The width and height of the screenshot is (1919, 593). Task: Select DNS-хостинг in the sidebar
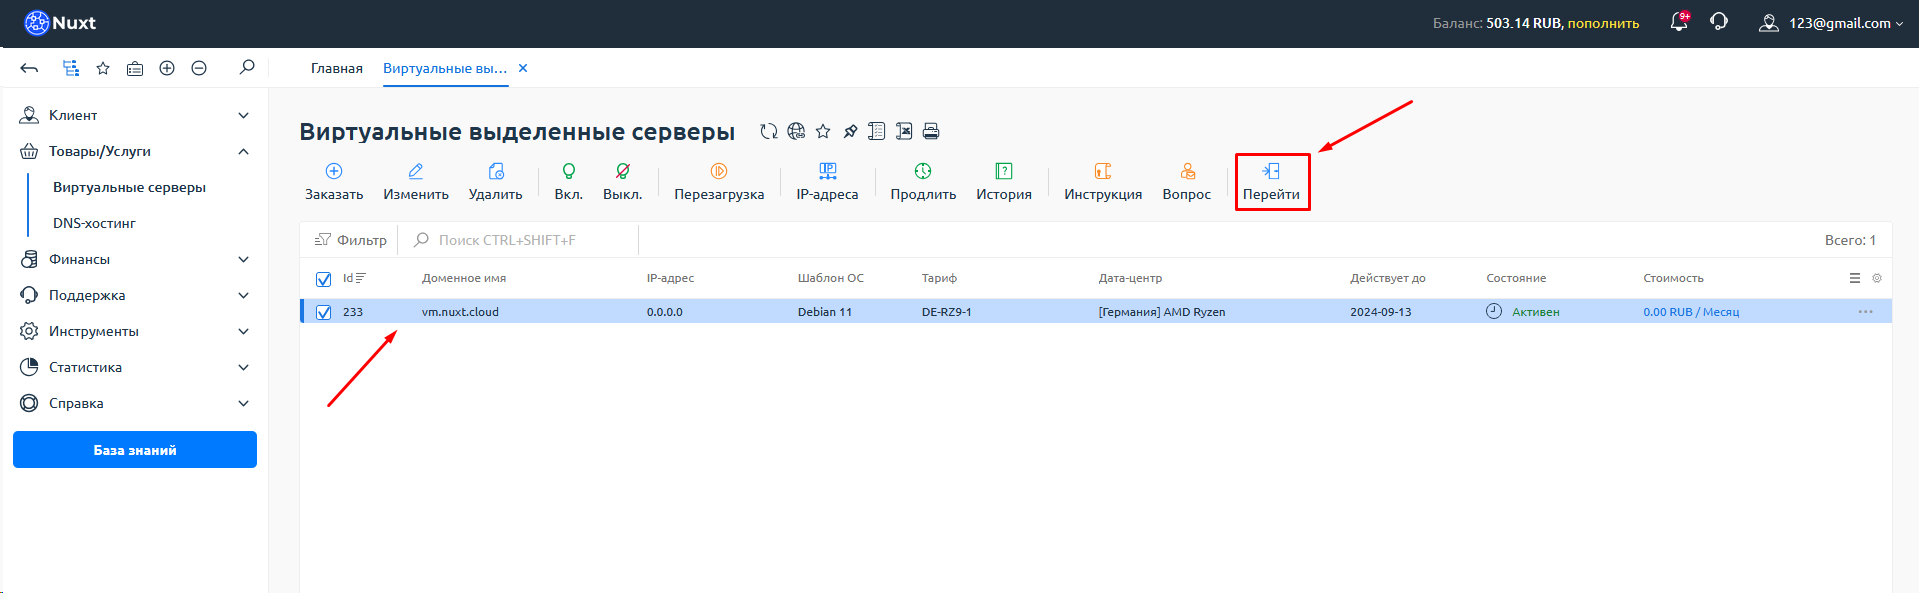[x=94, y=223]
